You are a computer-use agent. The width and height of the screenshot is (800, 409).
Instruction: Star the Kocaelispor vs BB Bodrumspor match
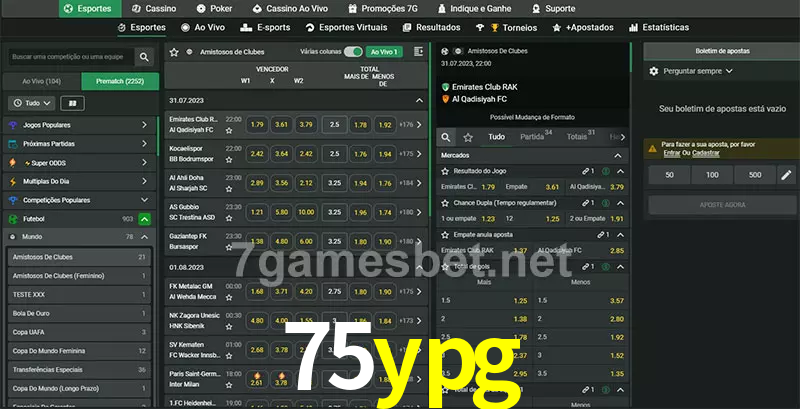pyautogui.click(x=229, y=160)
